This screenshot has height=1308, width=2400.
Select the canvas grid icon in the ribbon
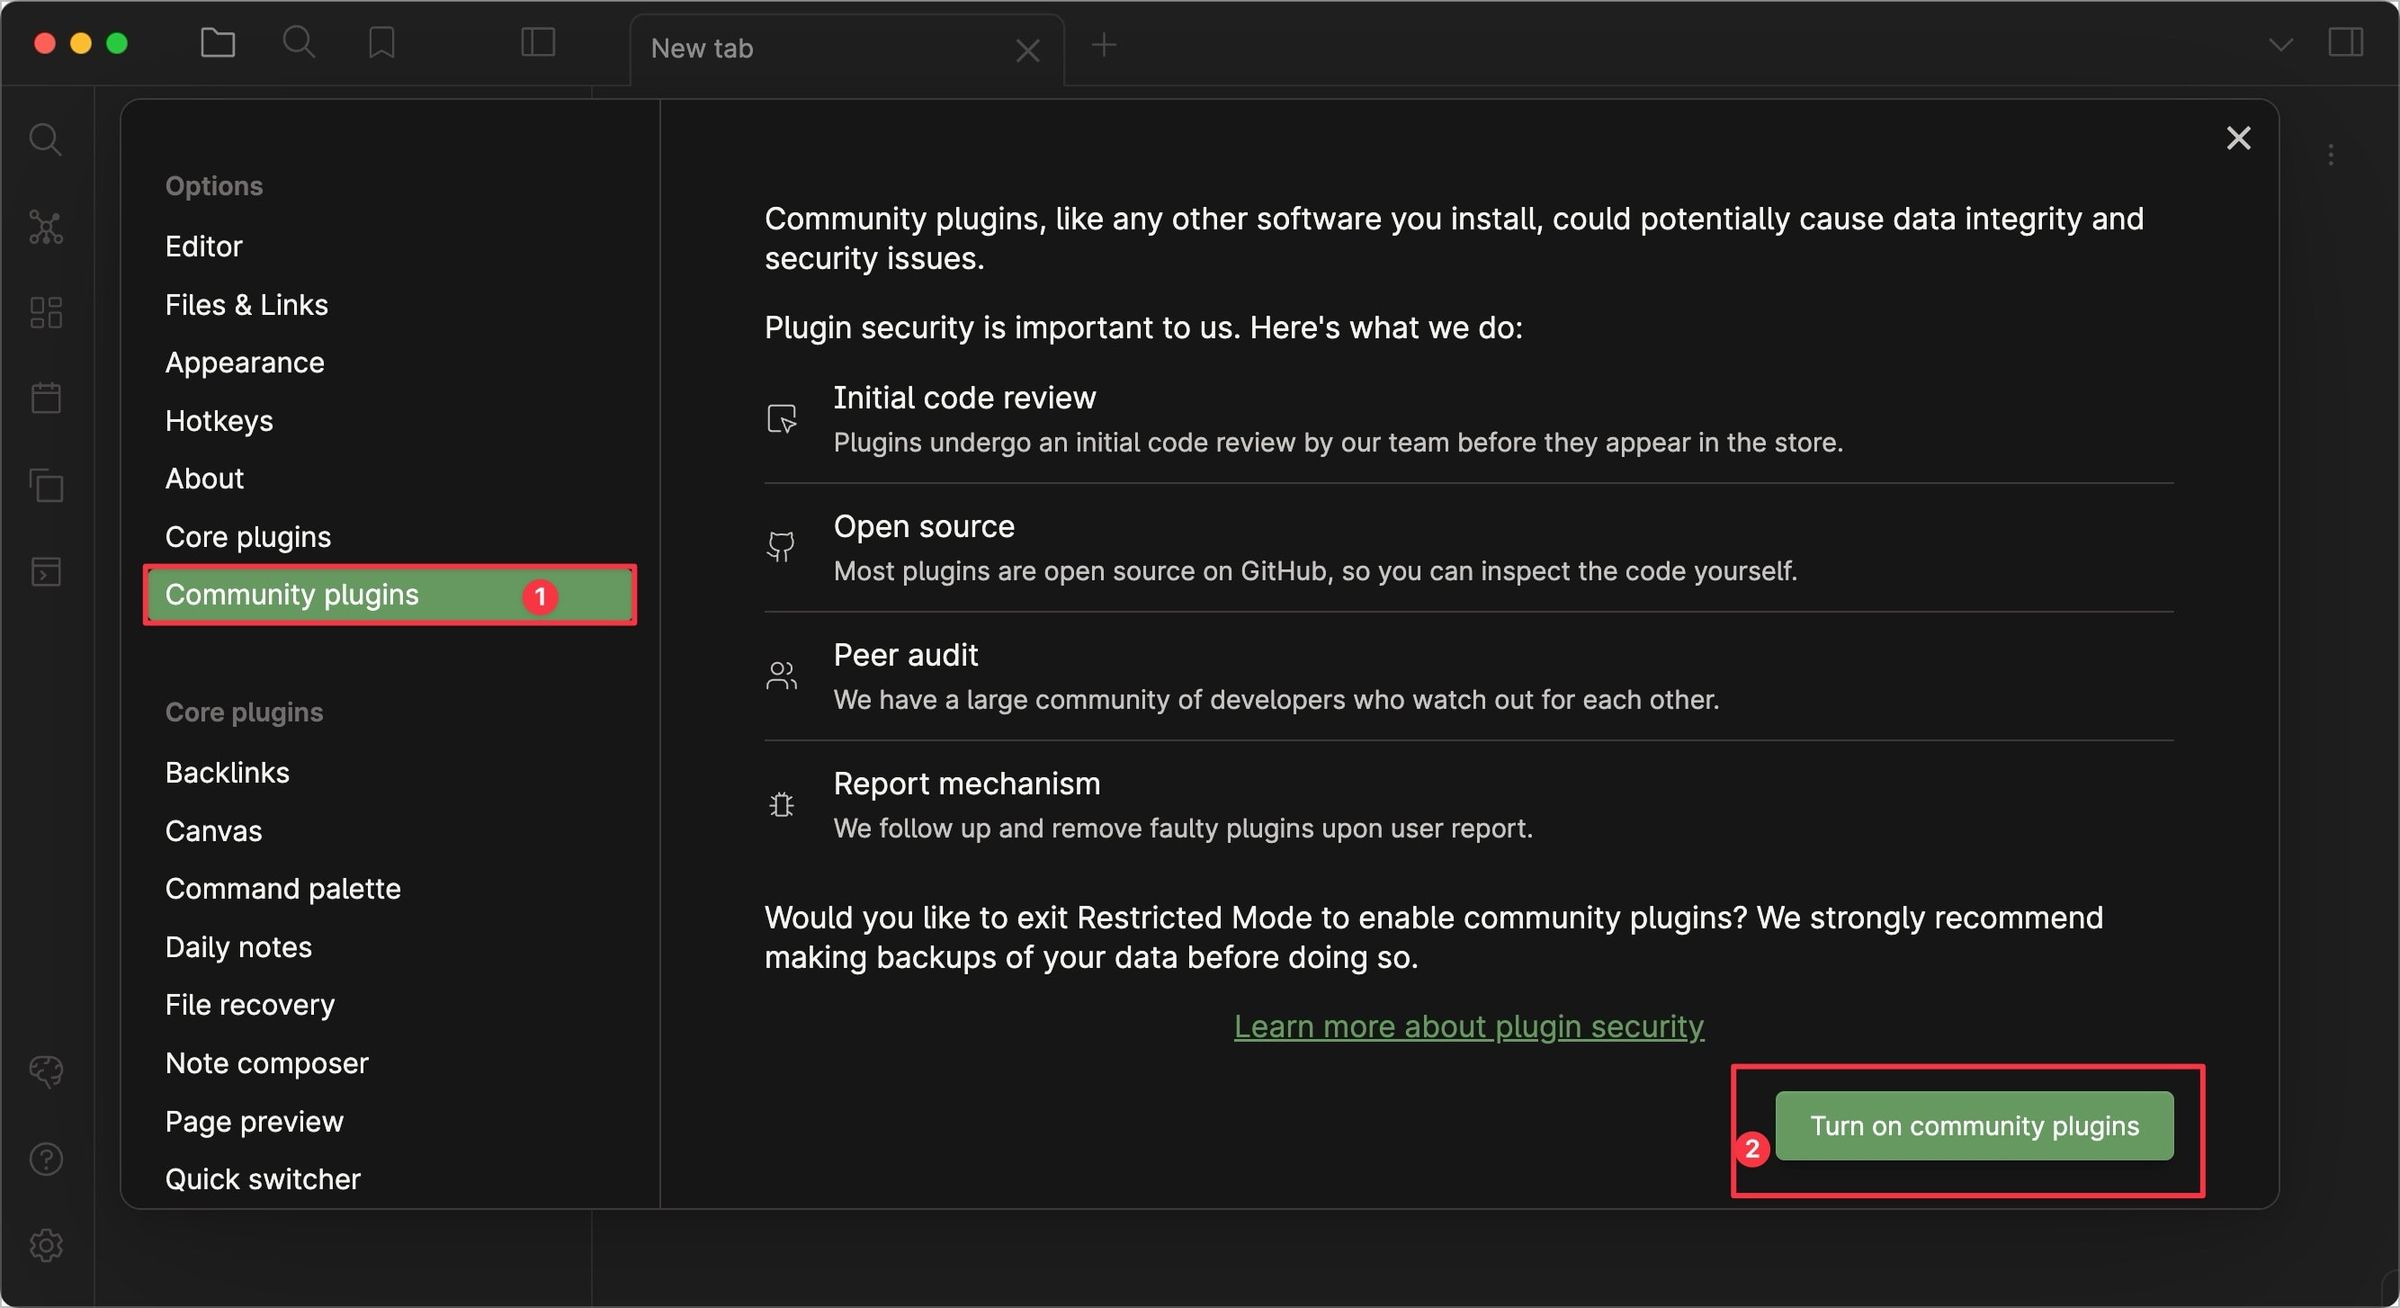pyautogui.click(x=46, y=312)
